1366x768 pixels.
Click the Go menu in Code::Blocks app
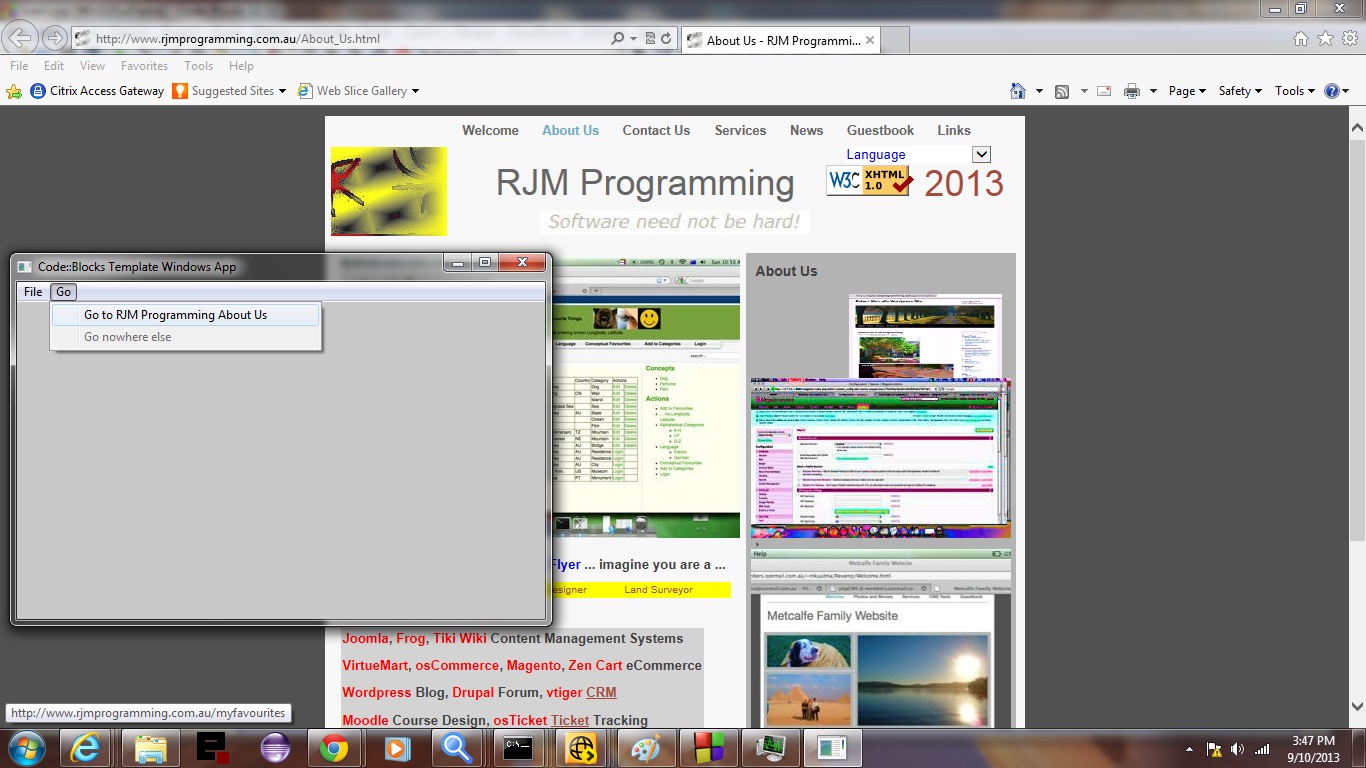[x=63, y=292]
